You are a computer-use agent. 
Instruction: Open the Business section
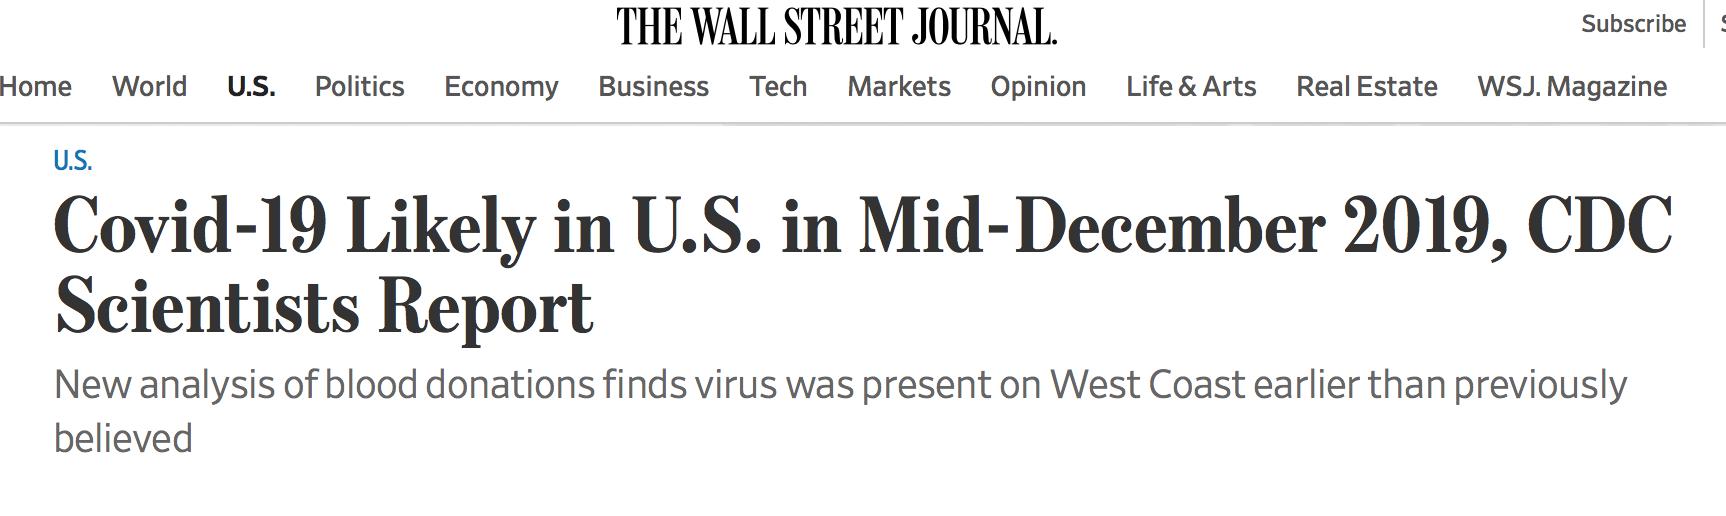pyautogui.click(x=653, y=87)
